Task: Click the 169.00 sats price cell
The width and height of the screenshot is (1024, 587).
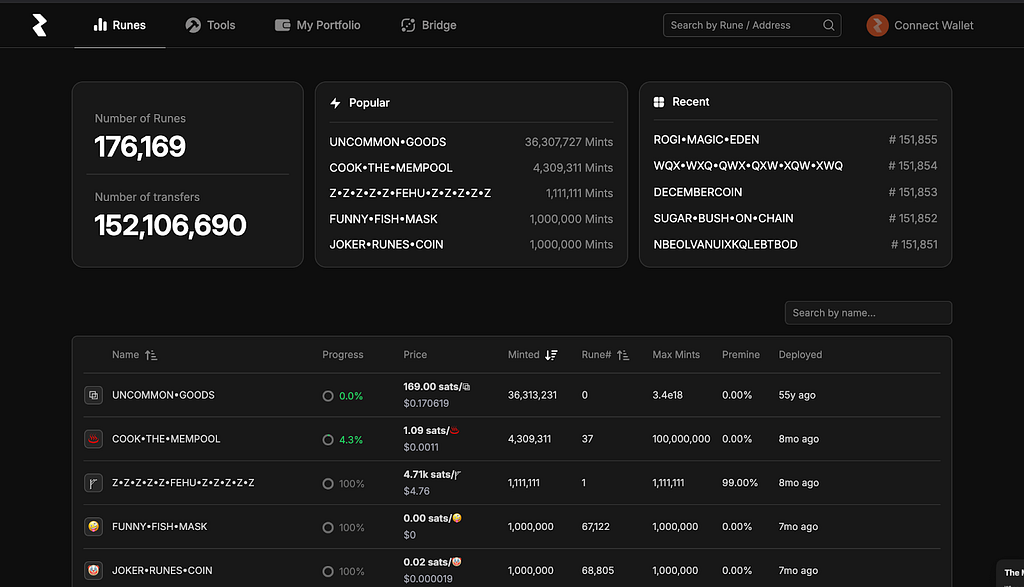Action: (x=436, y=394)
